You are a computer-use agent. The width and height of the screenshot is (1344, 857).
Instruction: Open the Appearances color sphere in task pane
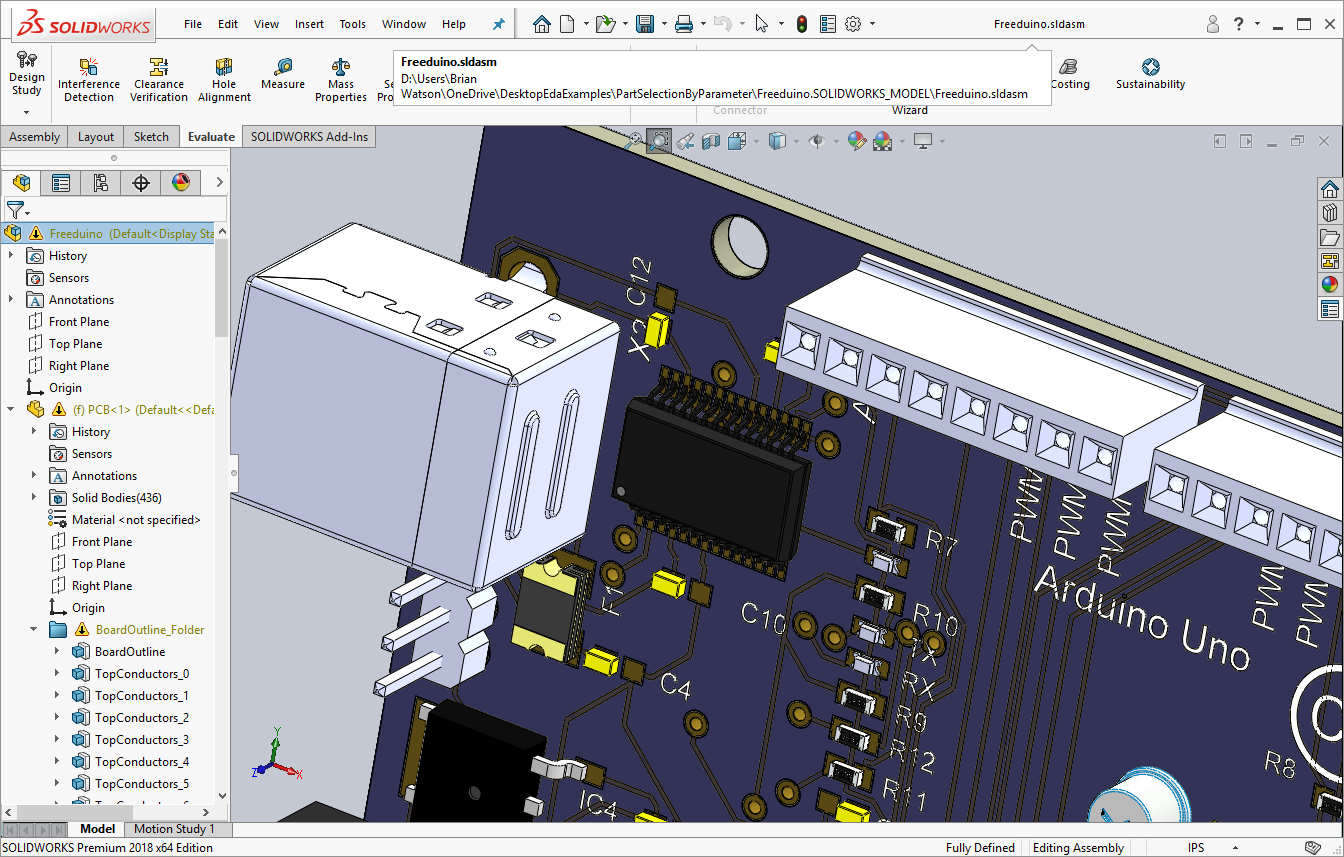(x=1329, y=285)
